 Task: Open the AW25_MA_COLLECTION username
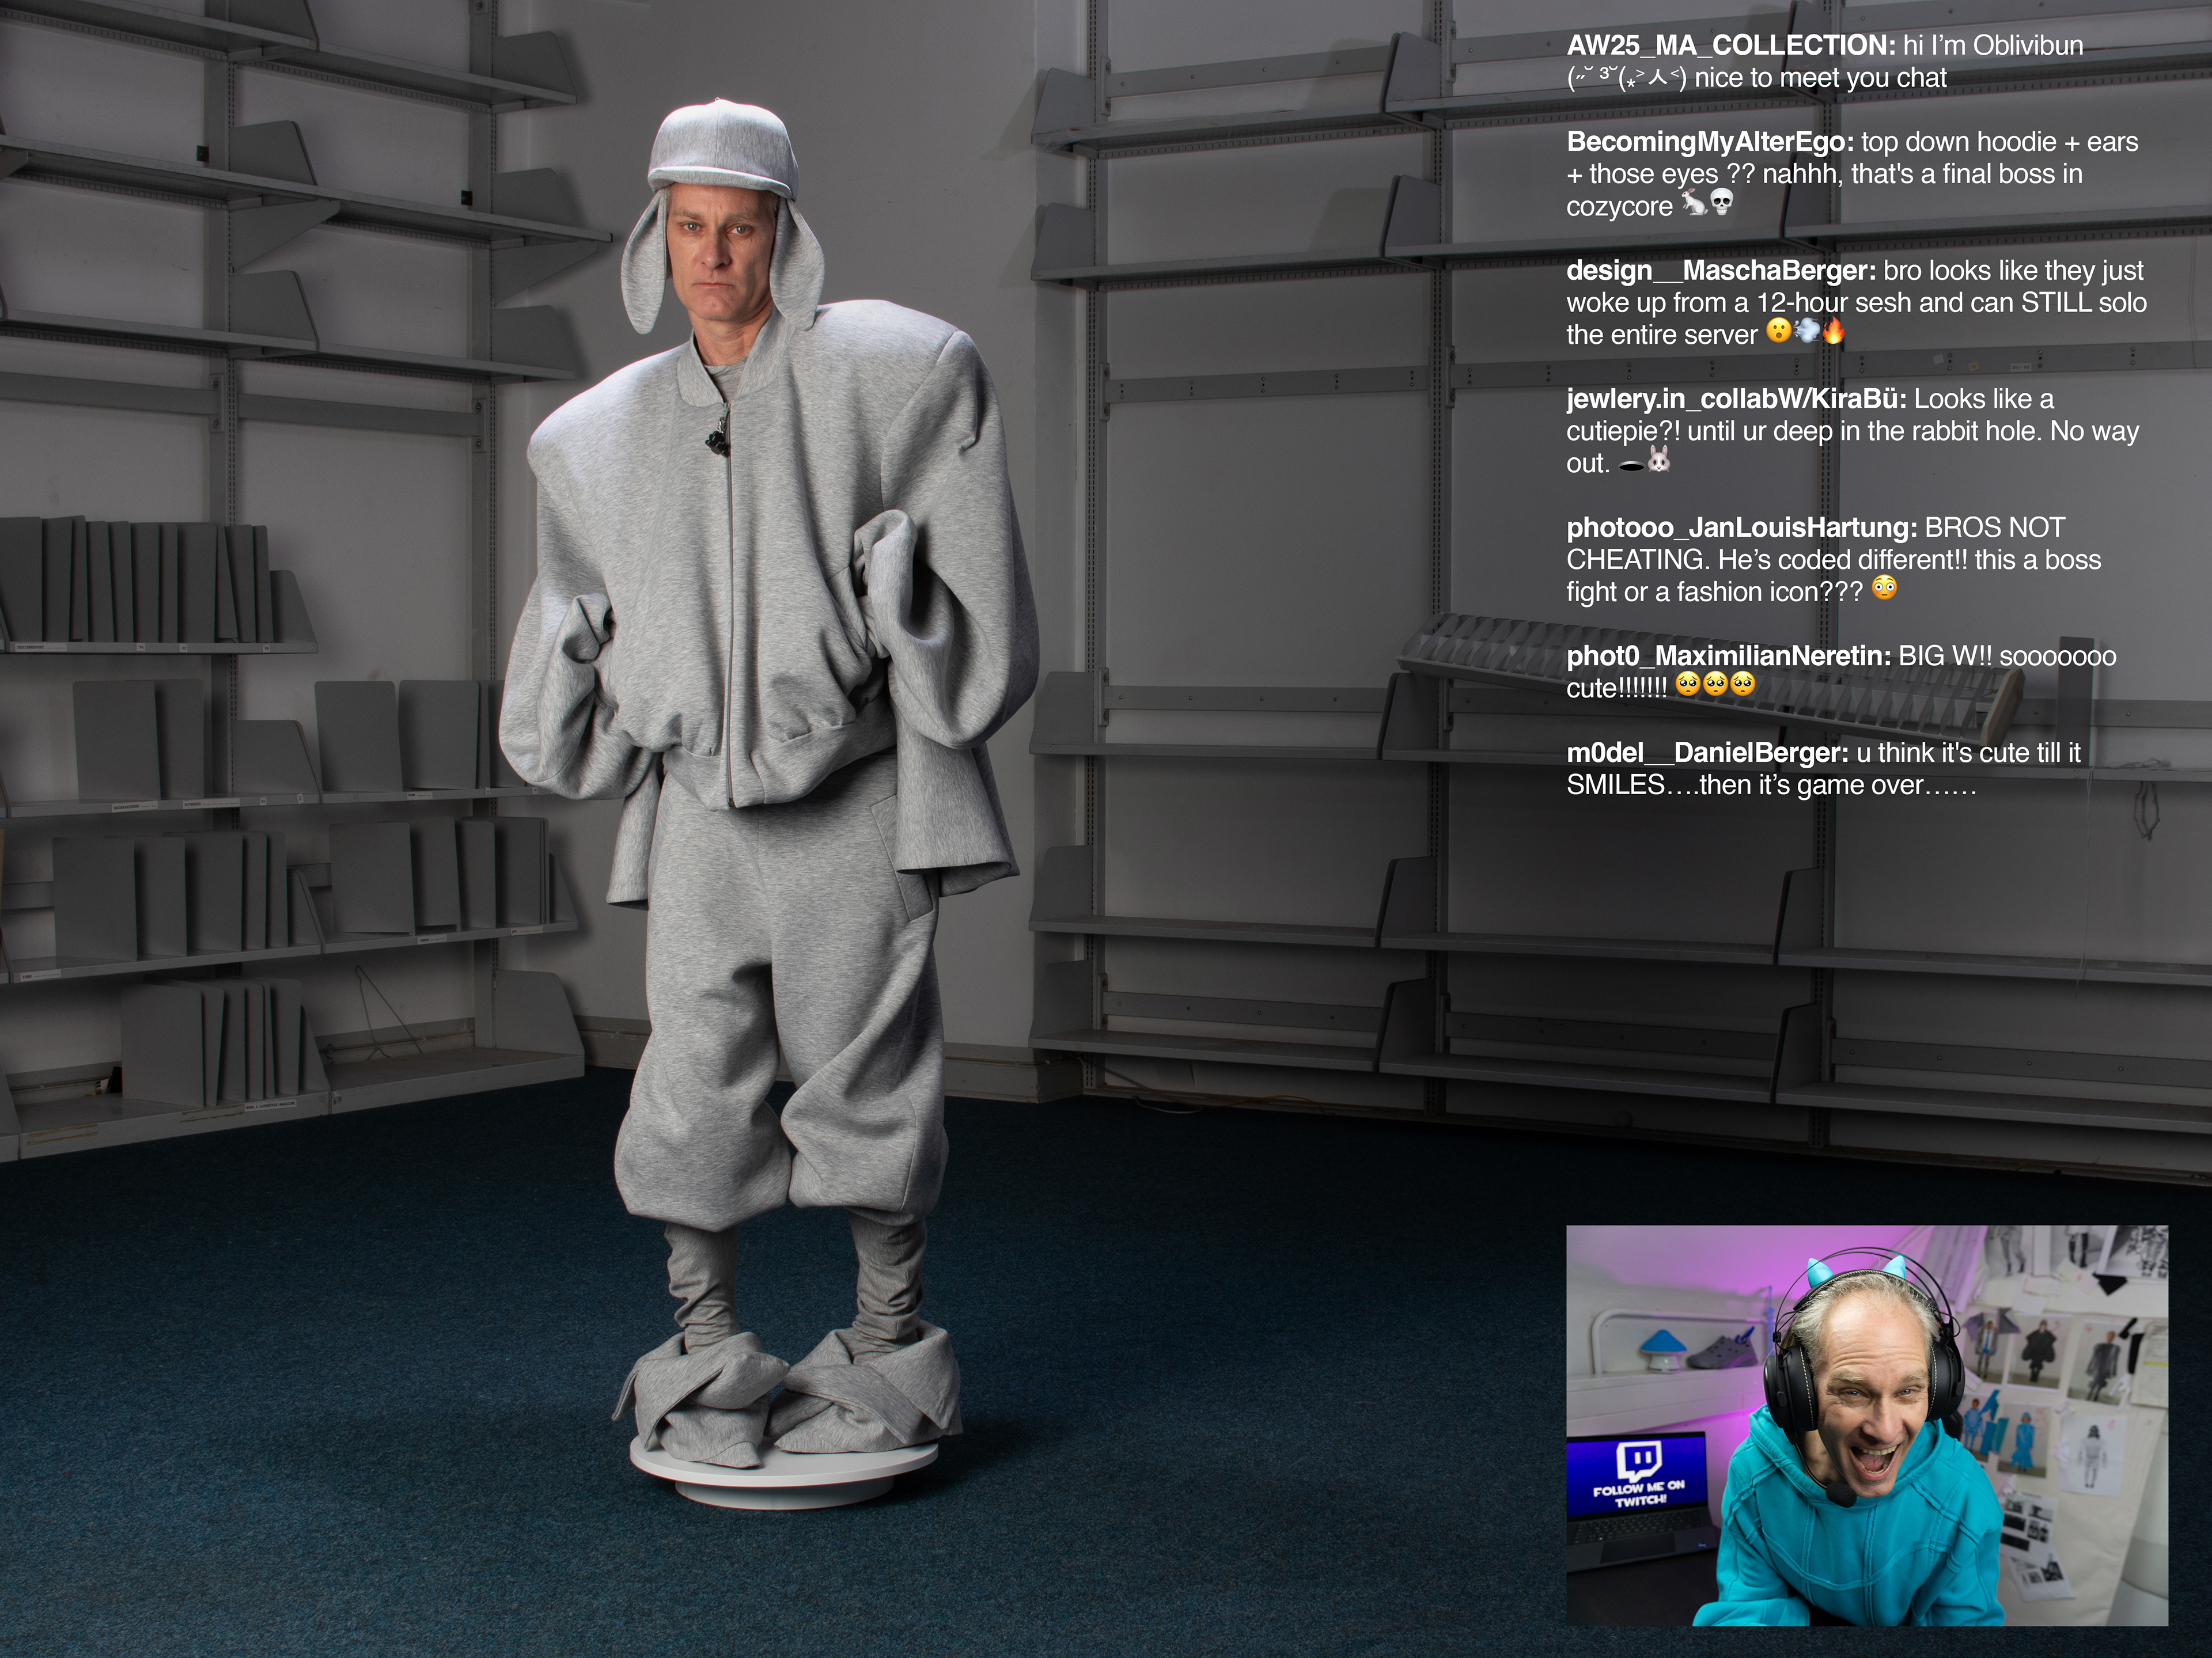[1730, 46]
